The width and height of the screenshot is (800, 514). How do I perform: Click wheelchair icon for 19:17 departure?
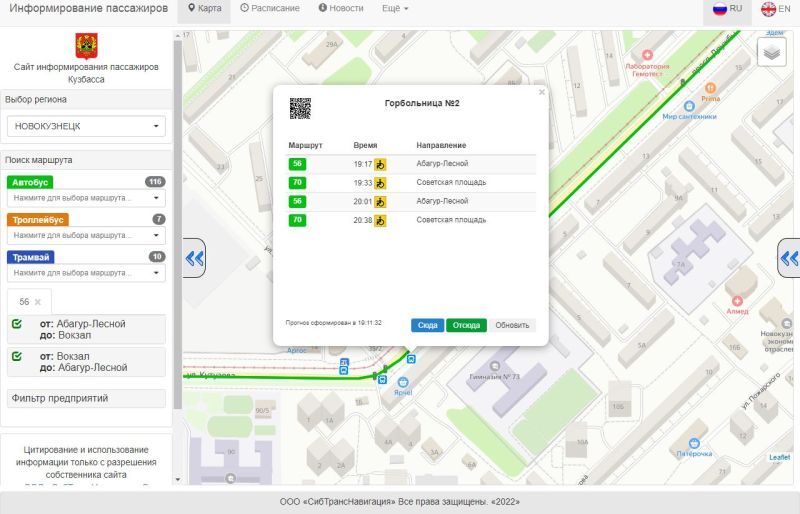click(x=380, y=164)
